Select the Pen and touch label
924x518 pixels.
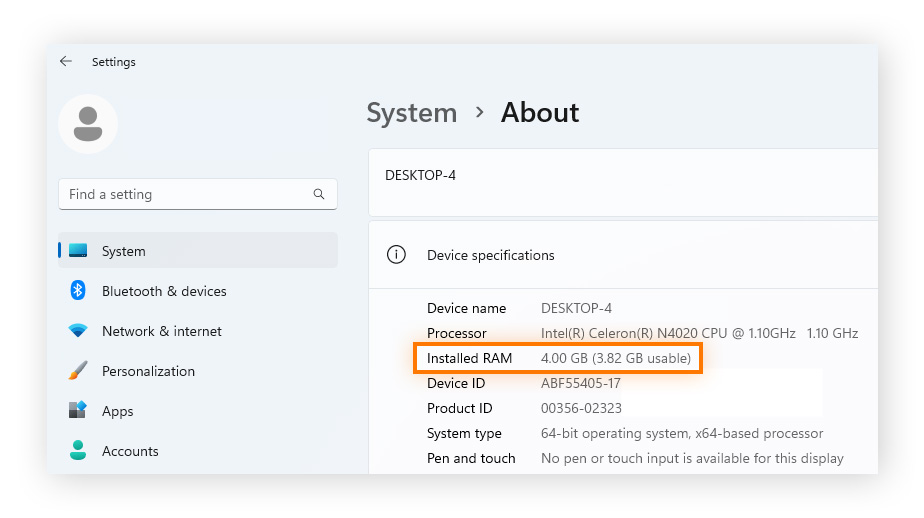(x=471, y=458)
